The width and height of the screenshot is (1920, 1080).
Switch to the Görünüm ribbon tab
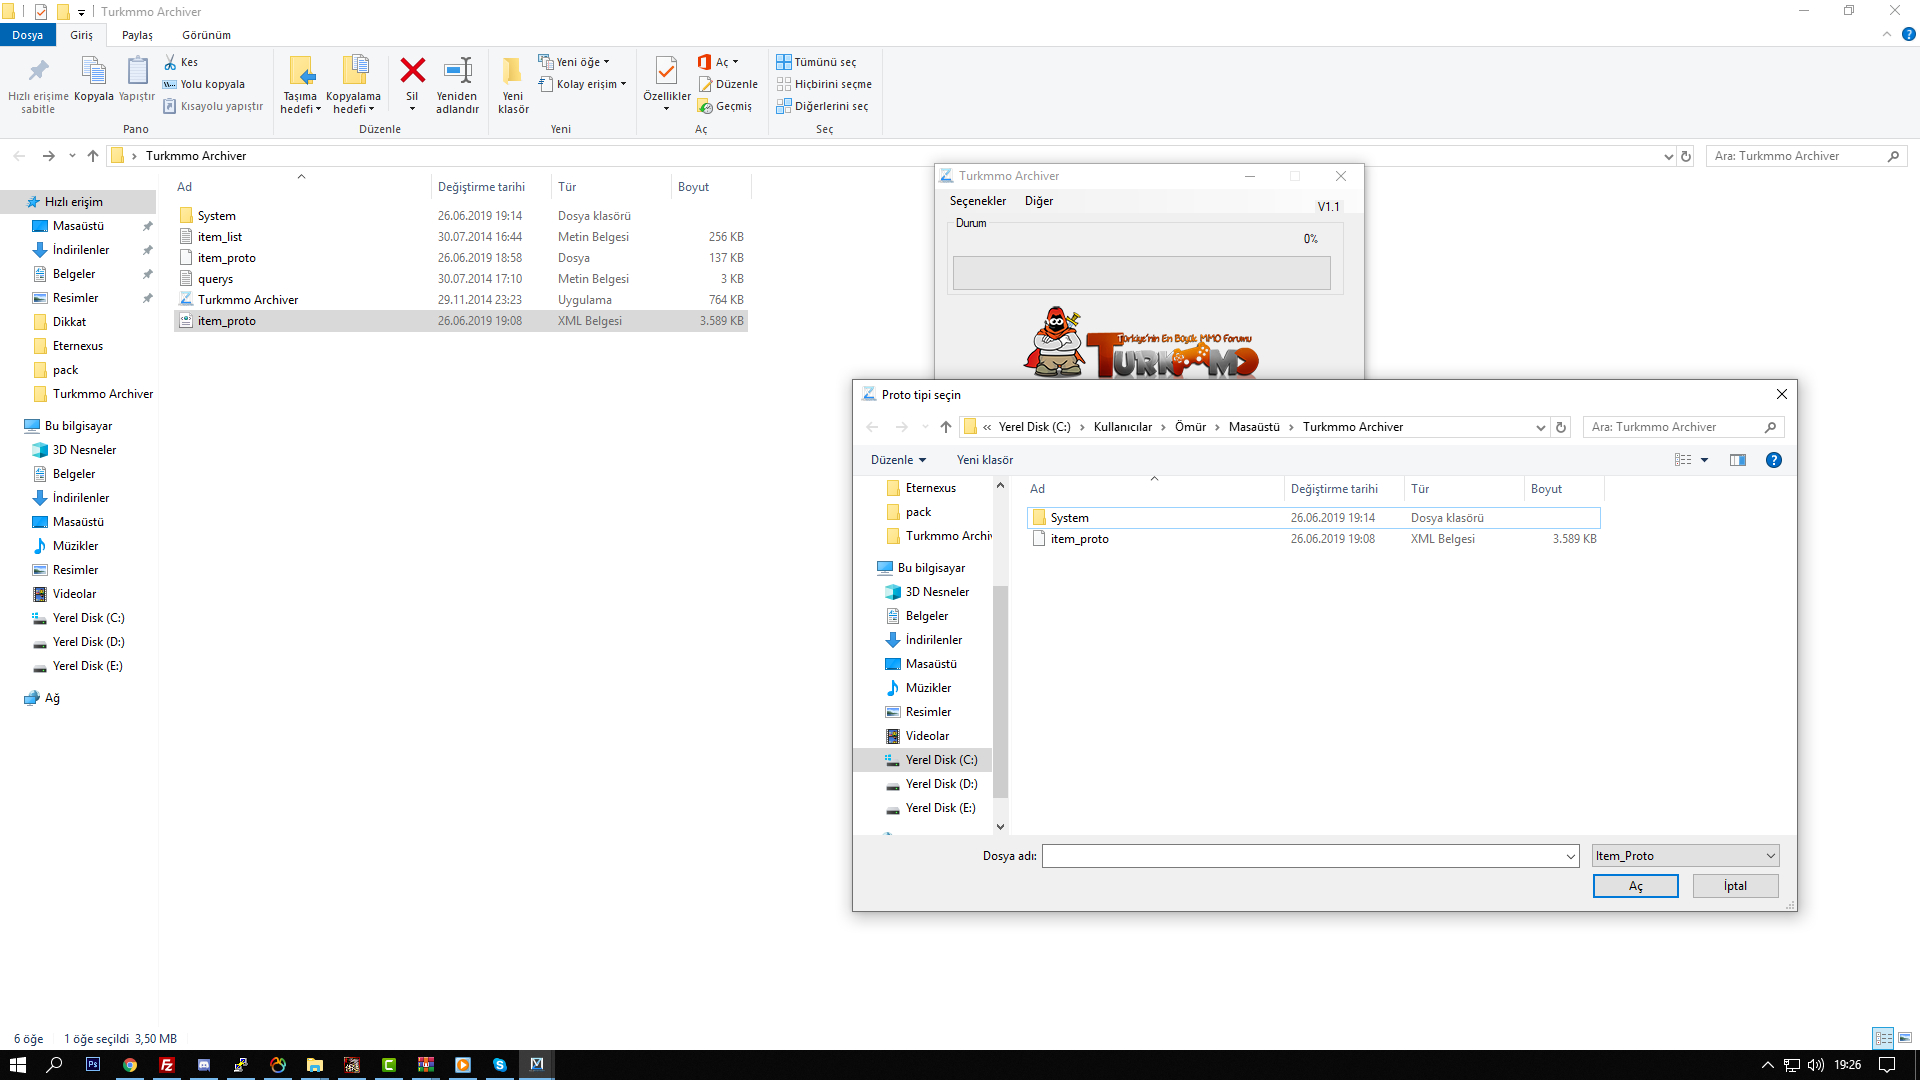(206, 35)
